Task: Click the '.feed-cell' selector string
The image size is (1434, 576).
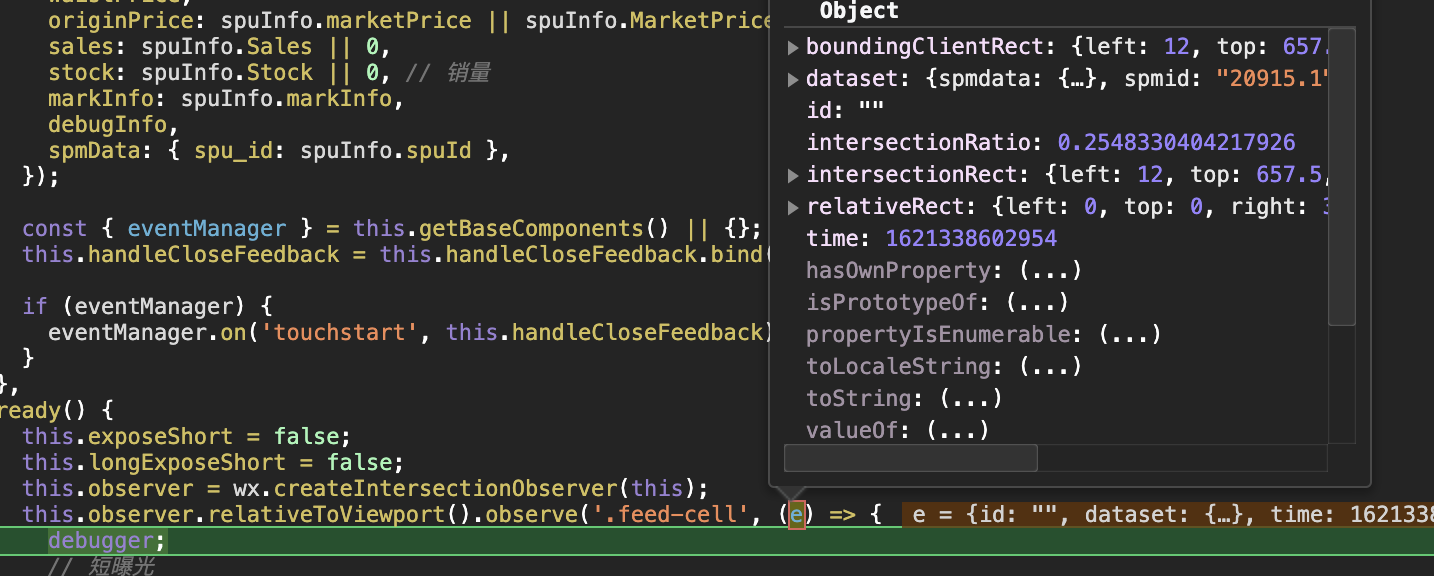Action: (674, 515)
